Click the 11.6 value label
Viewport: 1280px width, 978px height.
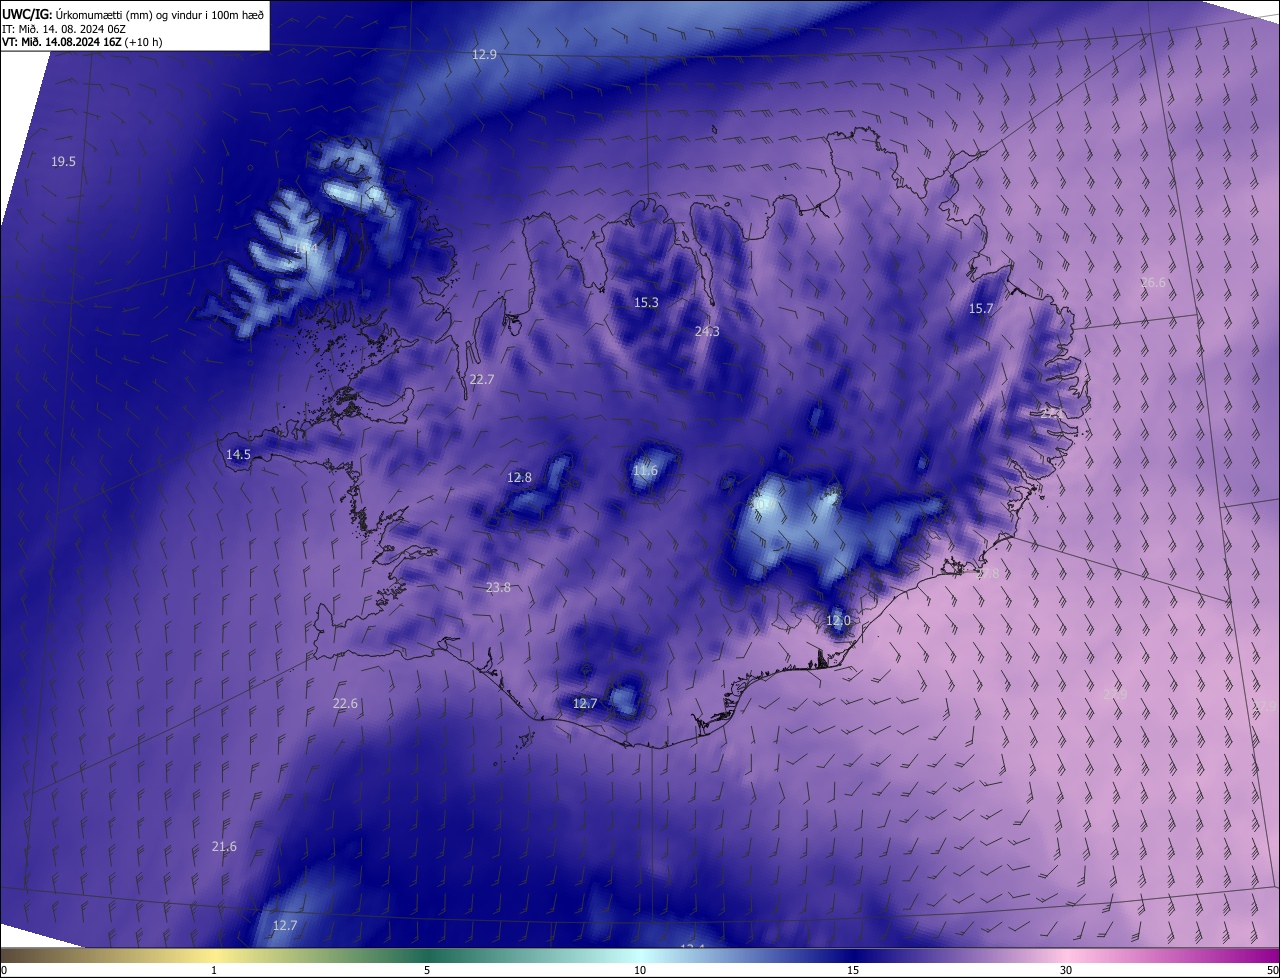click(646, 470)
